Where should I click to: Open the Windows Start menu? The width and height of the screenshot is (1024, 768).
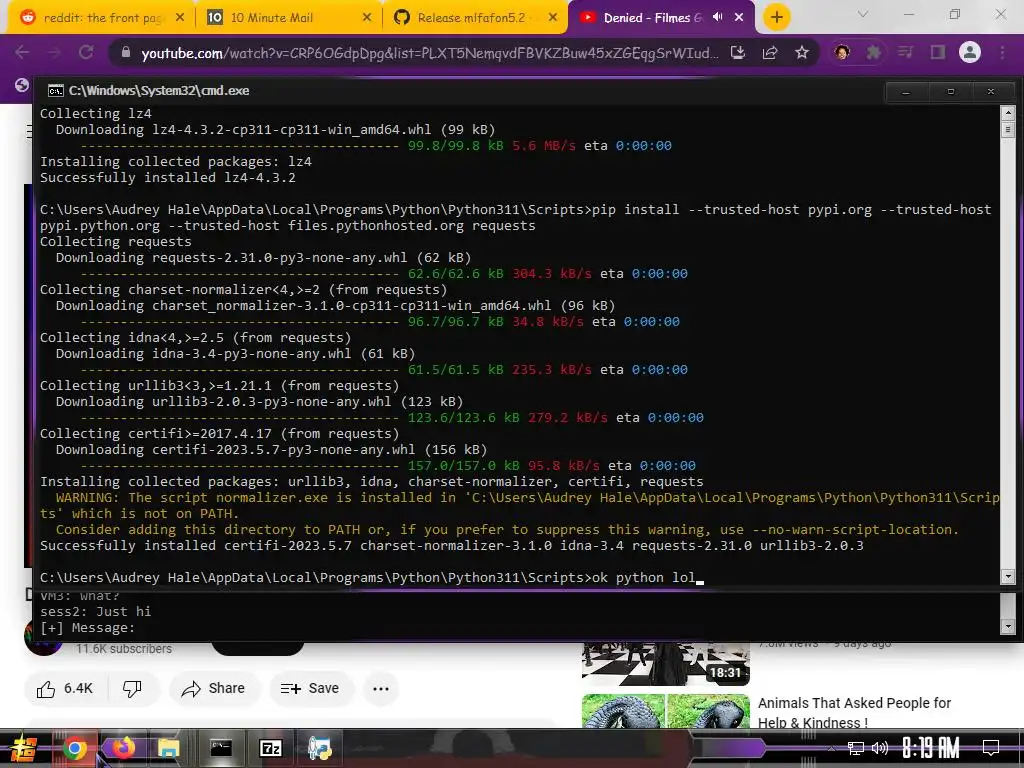(22, 748)
